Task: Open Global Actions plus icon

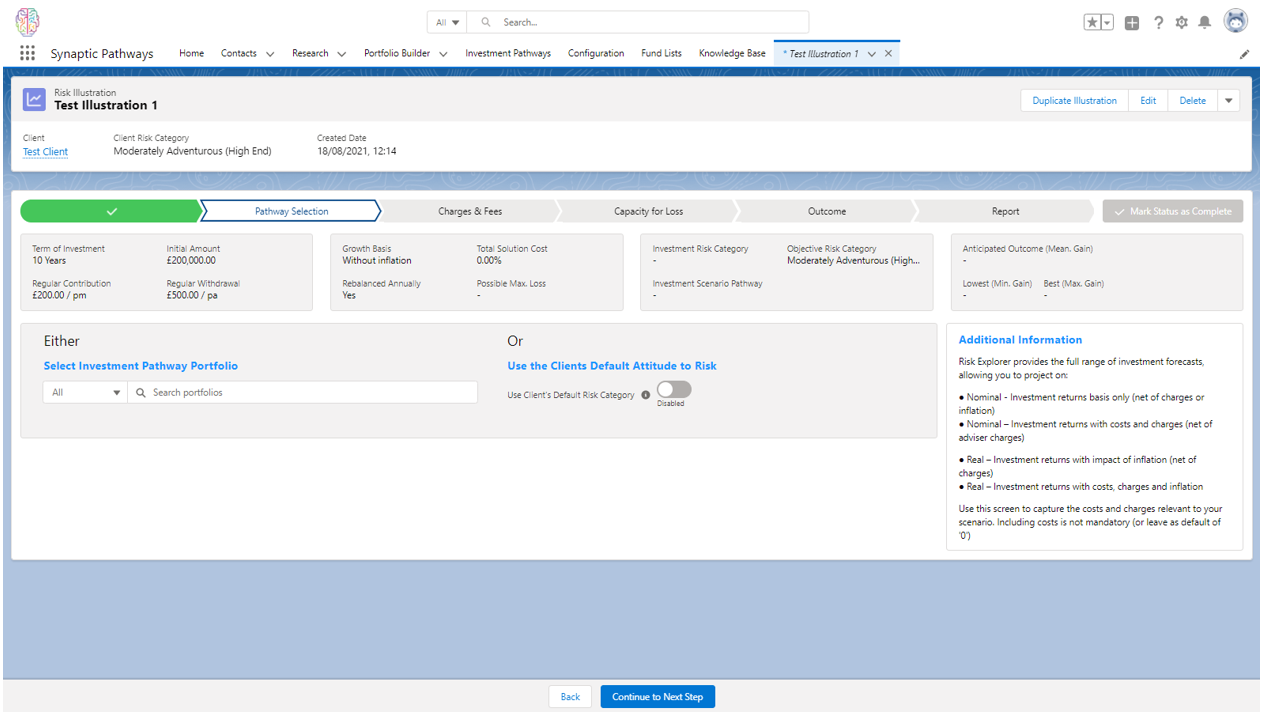Action: [x=1132, y=22]
